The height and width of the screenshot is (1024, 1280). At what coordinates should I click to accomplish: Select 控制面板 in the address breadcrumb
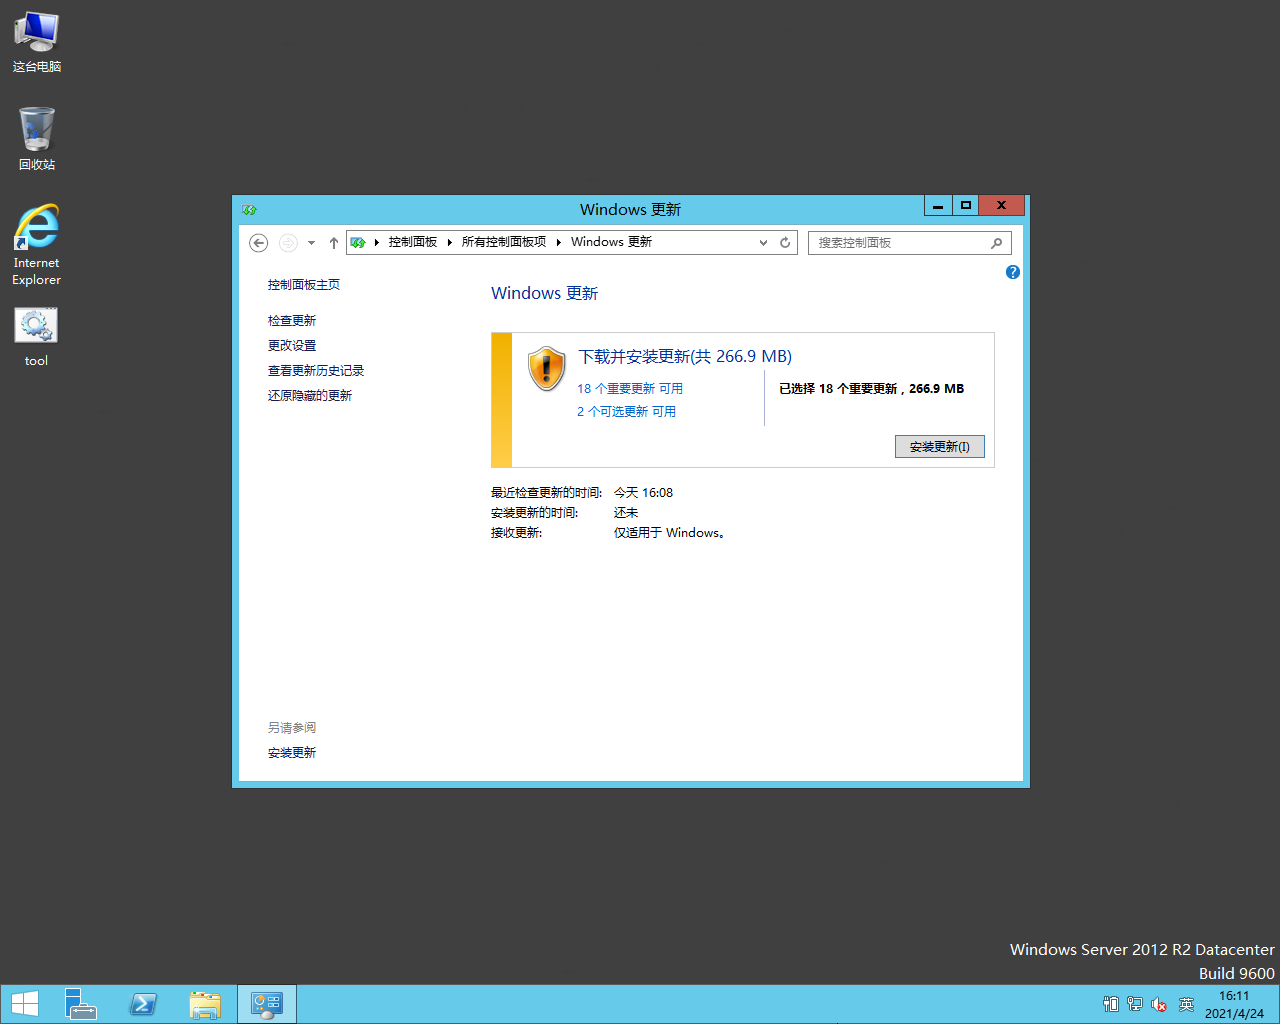pyautogui.click(x=413, y=242)
